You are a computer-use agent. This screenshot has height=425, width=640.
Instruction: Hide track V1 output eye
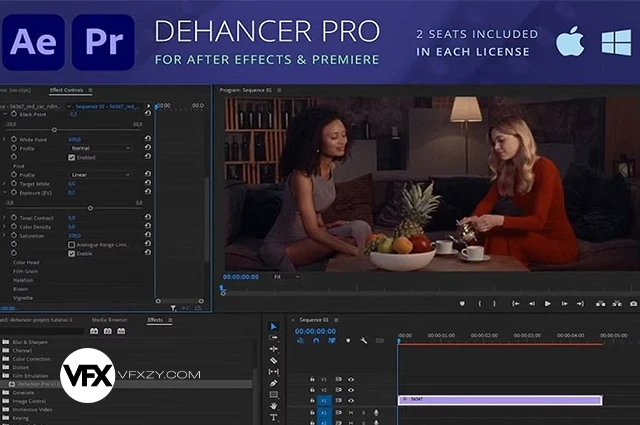351,401
